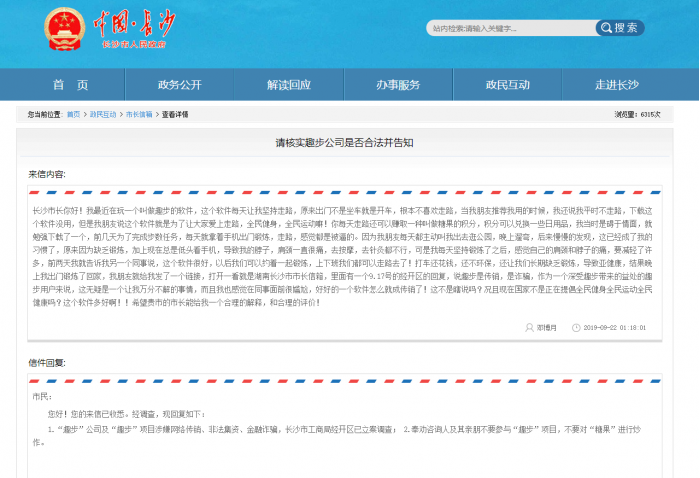Image resolution: width=700 pixels, height=478 pixels.
Task: Focus the 站内检索 keyword search field
Action: (x=512, y=28)
